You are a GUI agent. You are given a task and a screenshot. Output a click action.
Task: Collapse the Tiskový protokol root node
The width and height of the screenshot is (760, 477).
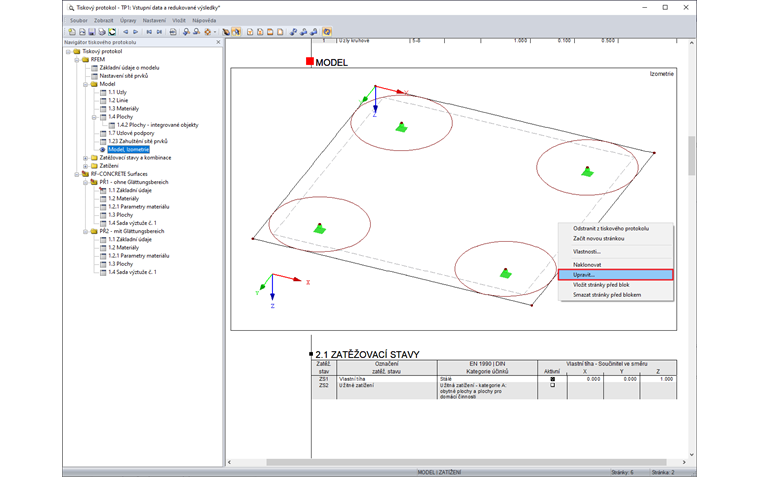point(68,51)
